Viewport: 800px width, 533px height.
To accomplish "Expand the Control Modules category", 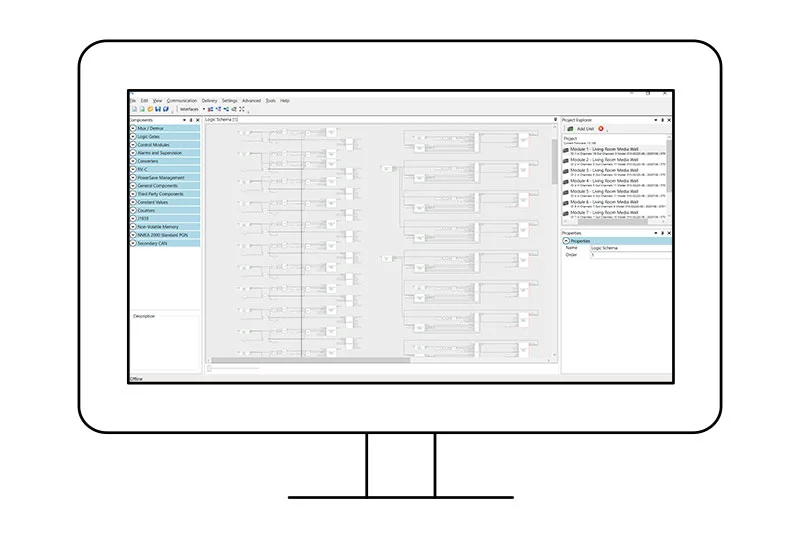I will tap(133, 145).
